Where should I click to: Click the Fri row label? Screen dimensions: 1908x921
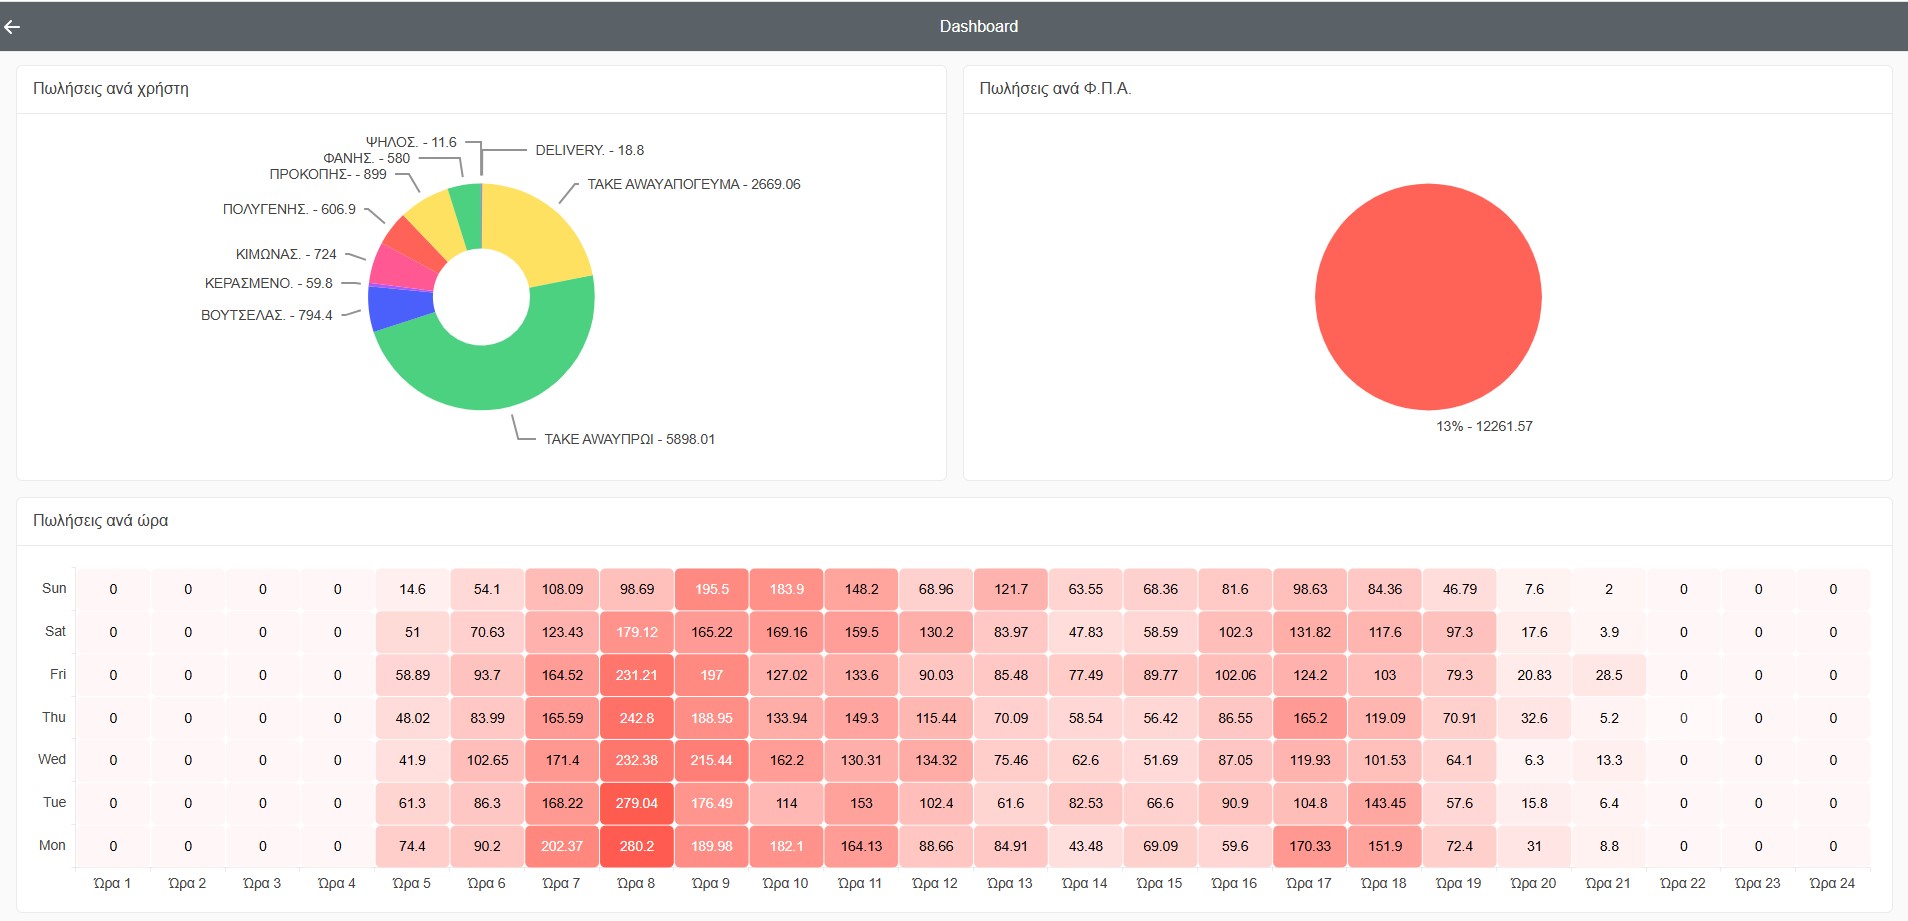tap(58, 674)
